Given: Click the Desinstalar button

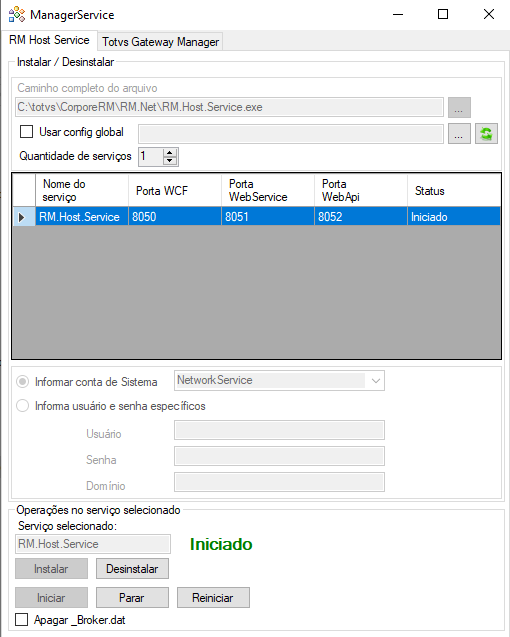Looking at the screenshot, I should click(x=132, y=569).
